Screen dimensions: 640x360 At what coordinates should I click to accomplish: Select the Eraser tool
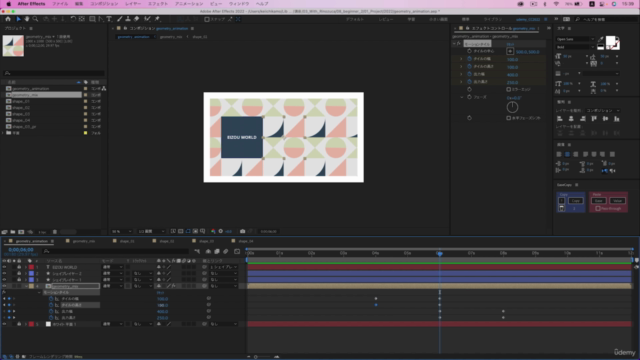[x=137, y=19]
